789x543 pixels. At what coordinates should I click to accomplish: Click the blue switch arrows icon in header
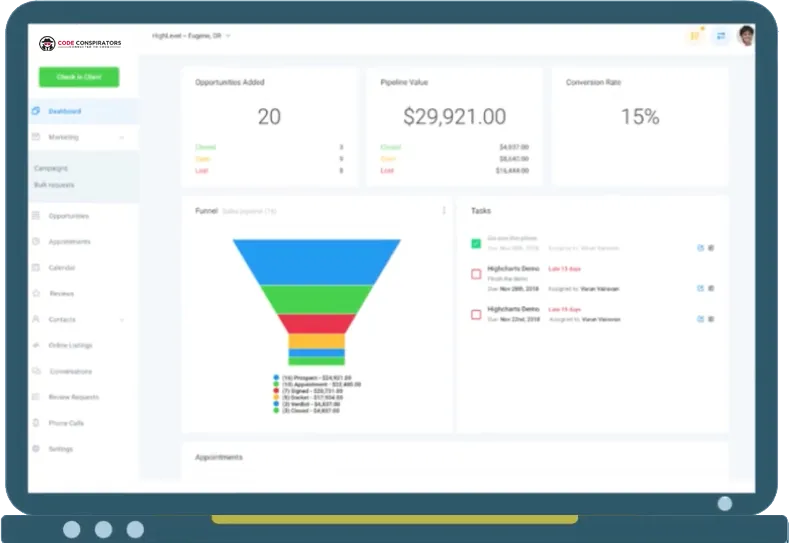coord(721,36)
